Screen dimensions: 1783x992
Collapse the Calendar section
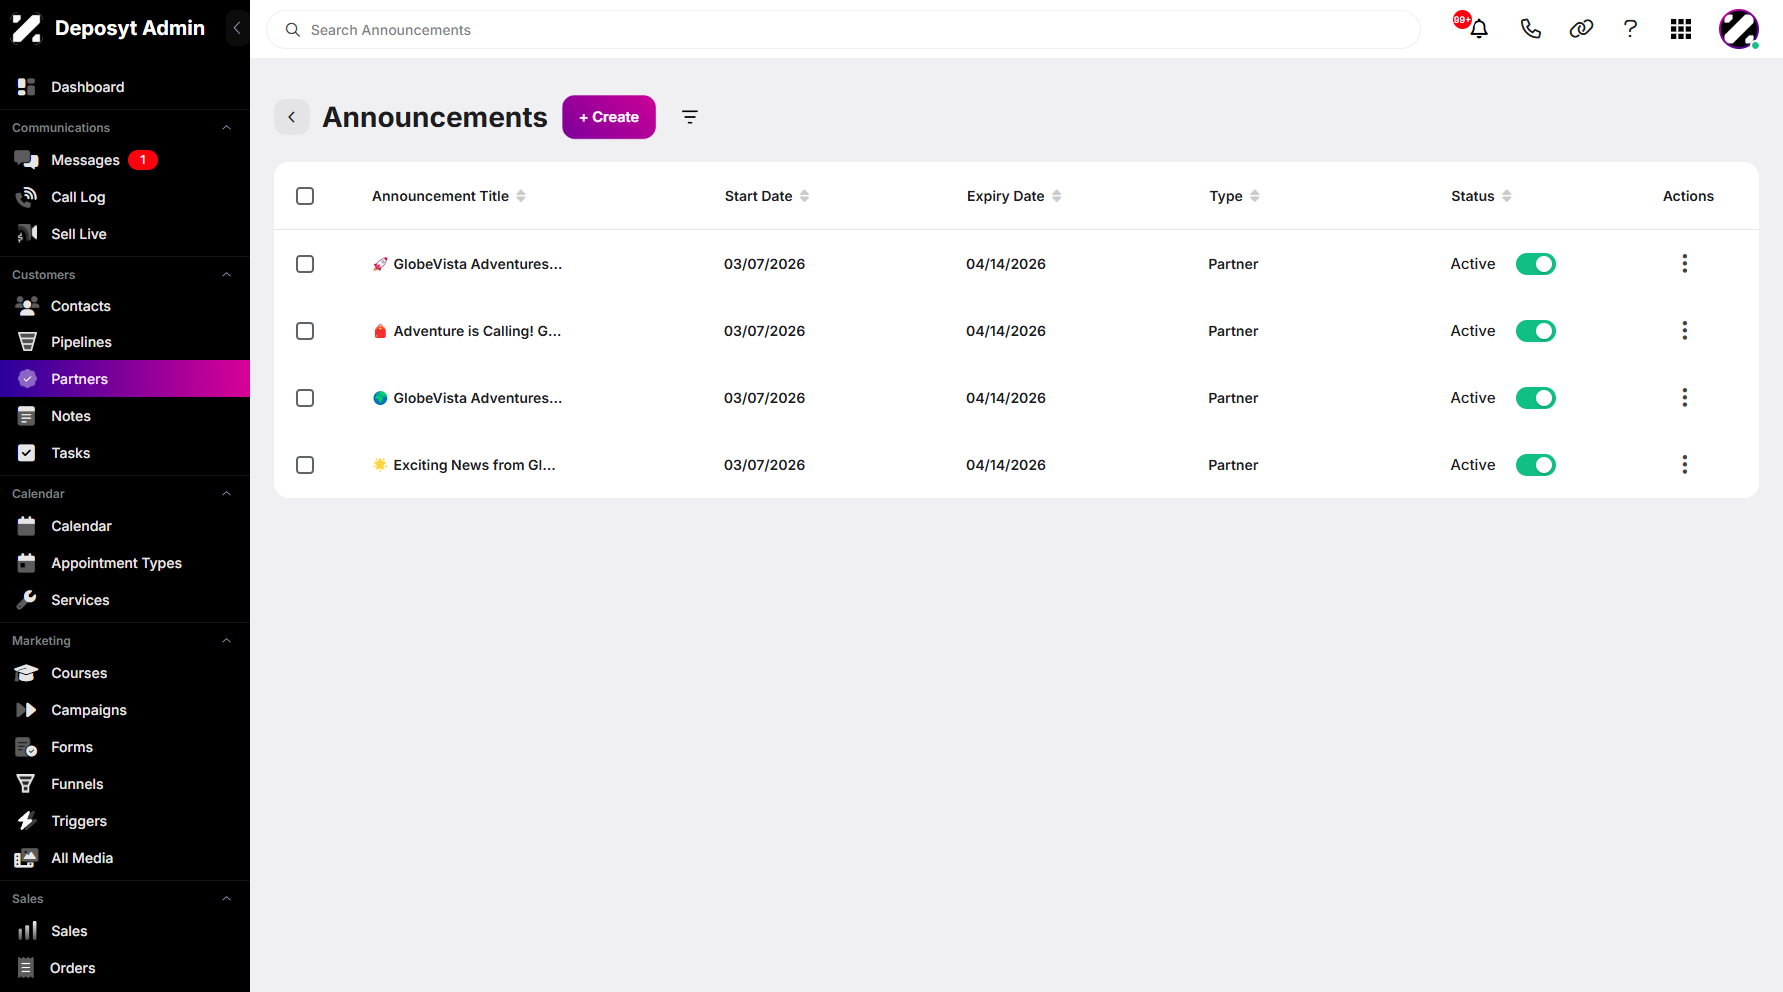[226, 494]
